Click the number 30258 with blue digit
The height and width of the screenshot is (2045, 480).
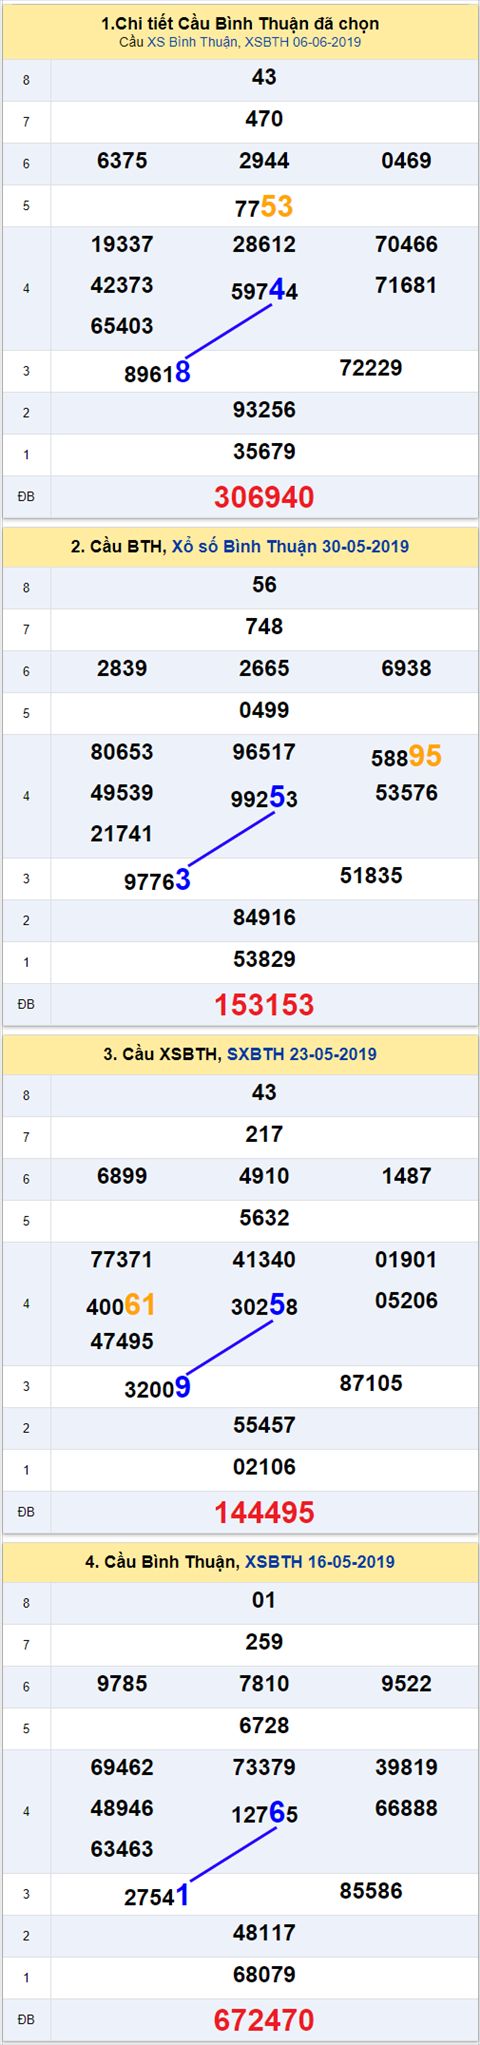pos(264,1306)
